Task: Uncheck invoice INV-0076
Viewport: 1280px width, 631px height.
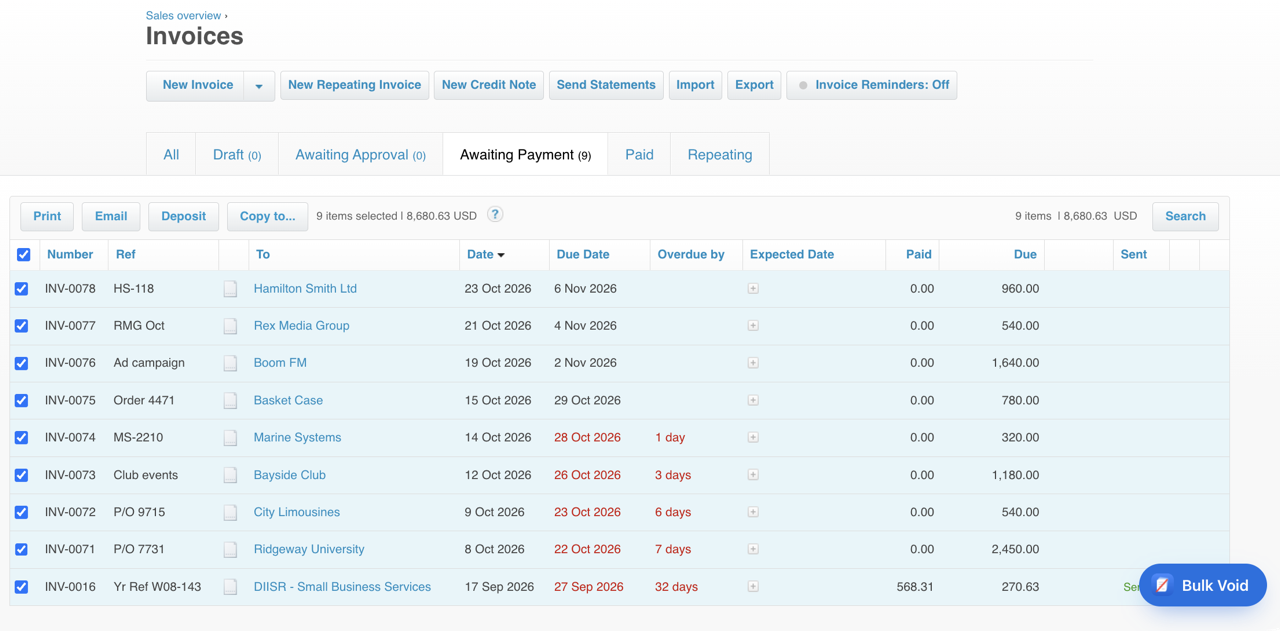Action: [21, 363]
